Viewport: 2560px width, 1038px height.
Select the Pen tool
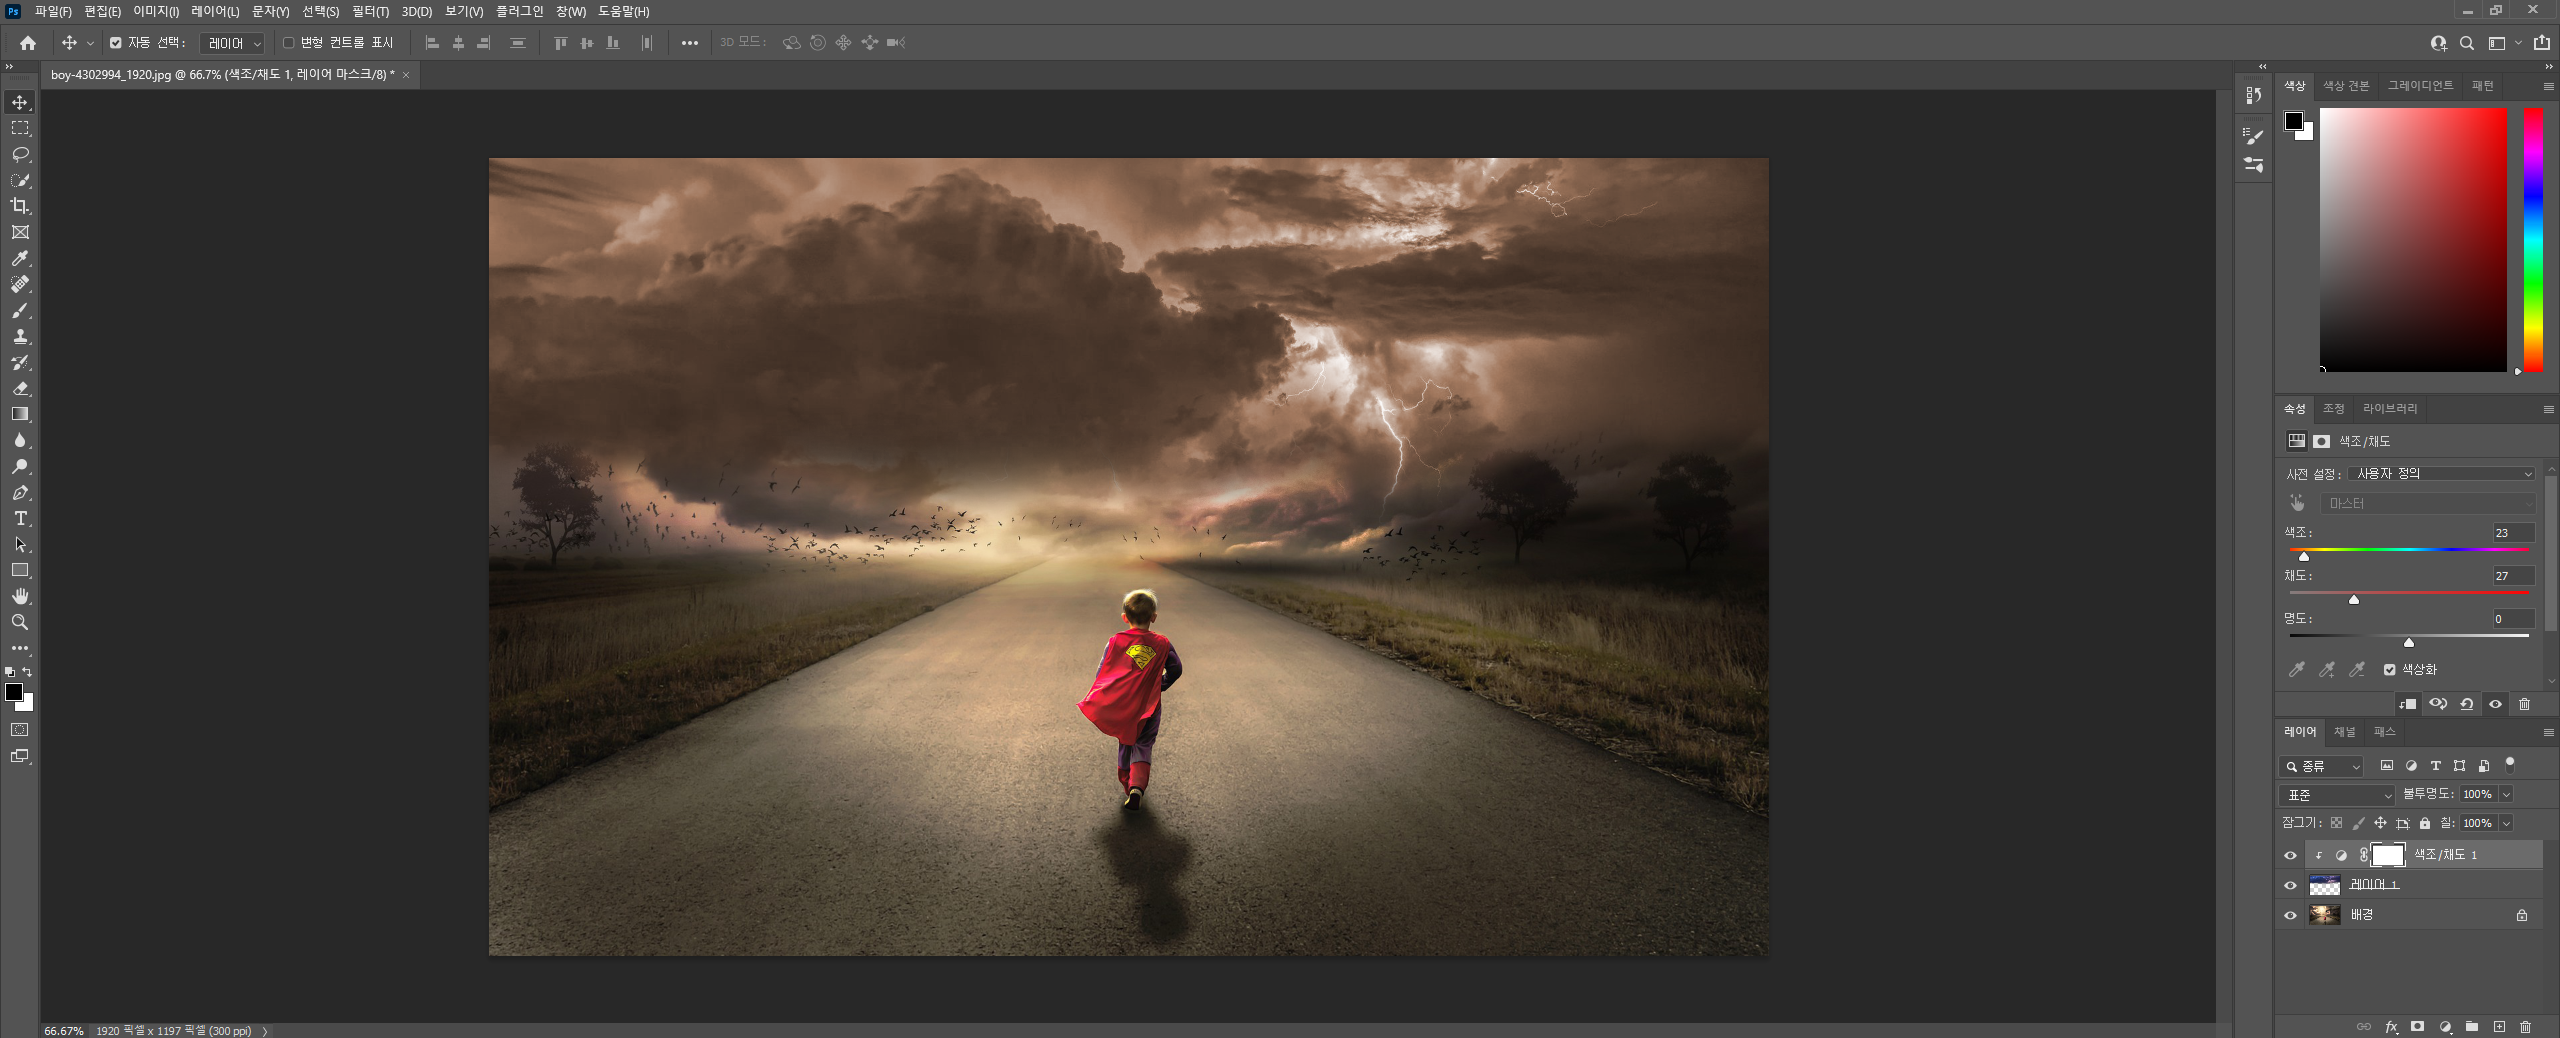click(20, 492)
